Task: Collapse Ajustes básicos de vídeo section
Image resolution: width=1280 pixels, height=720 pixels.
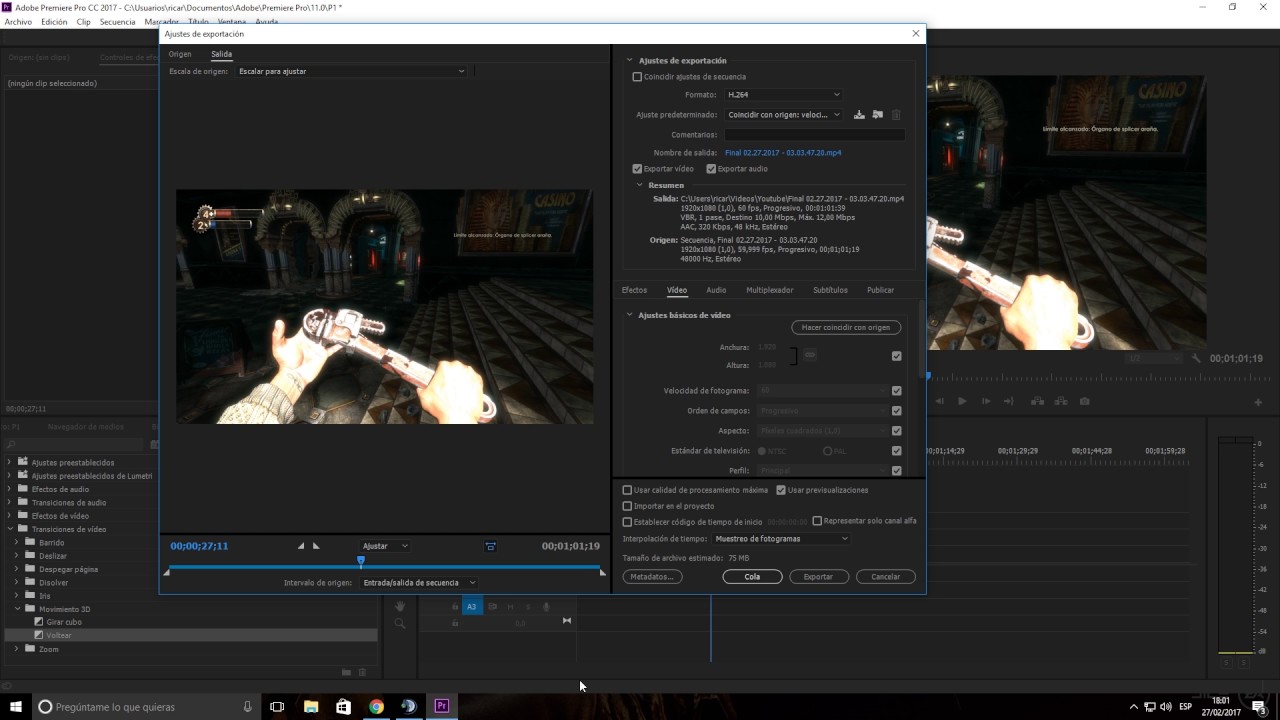Action: tap(630, 315)
